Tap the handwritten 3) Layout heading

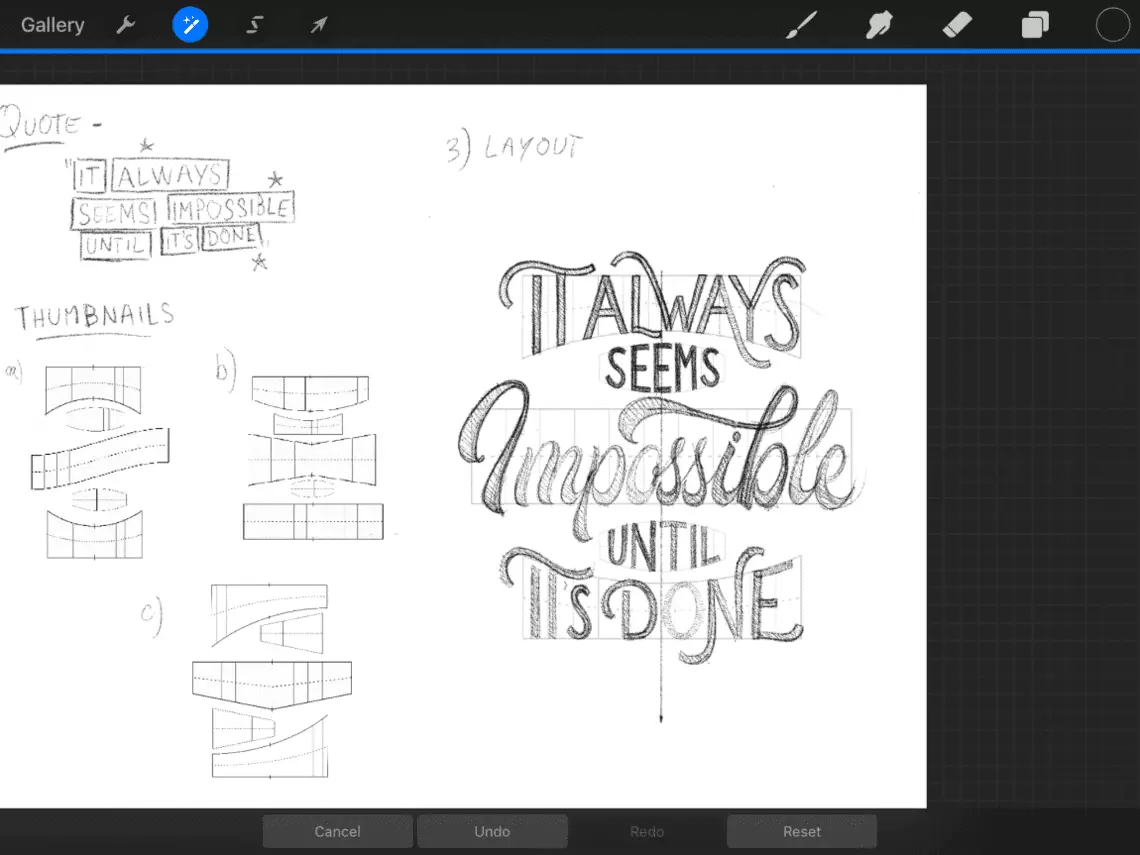(x=514, y=149)
